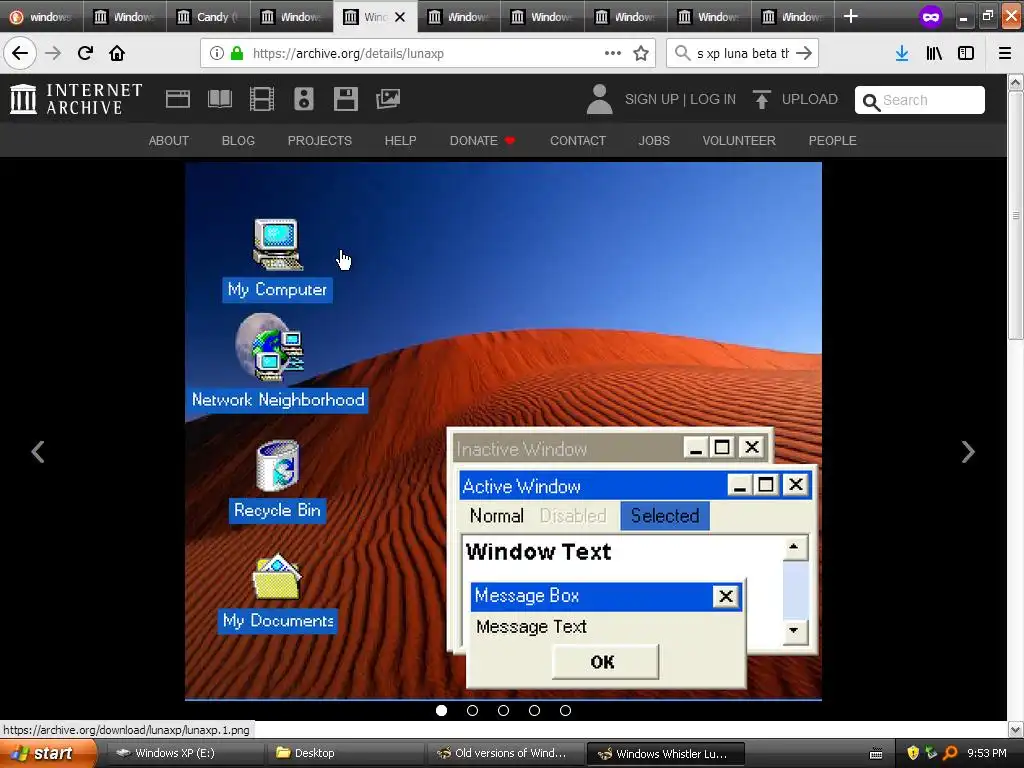Open the CONTACT menu item

pyautogui.click(x=578, y=140)
